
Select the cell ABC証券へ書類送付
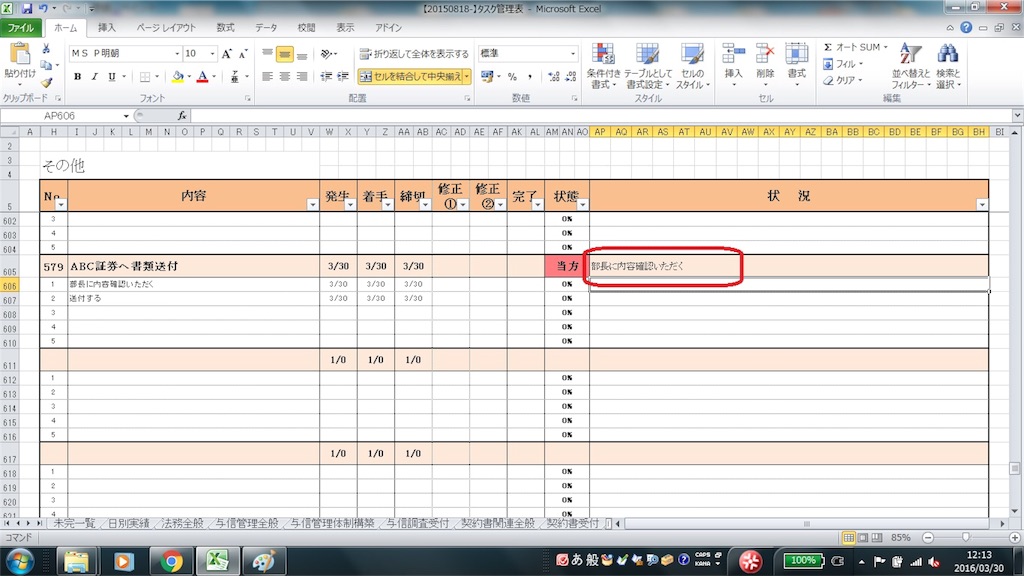tap(193, 266)
